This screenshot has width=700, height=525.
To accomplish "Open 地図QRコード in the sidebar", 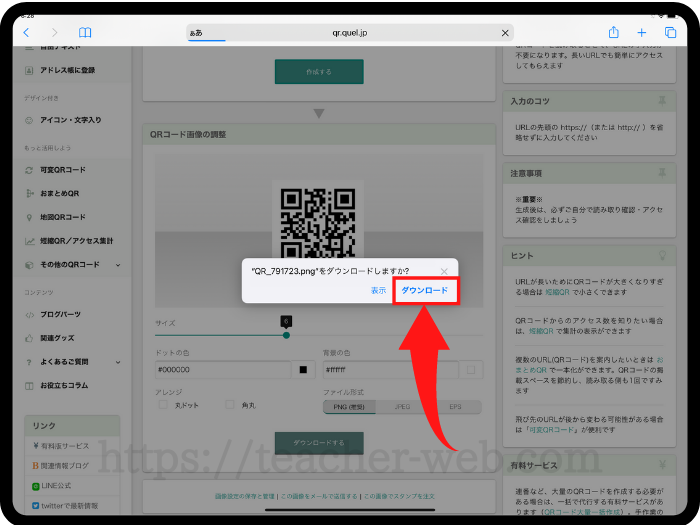I will pyautogui.click(x=62, y=217).
